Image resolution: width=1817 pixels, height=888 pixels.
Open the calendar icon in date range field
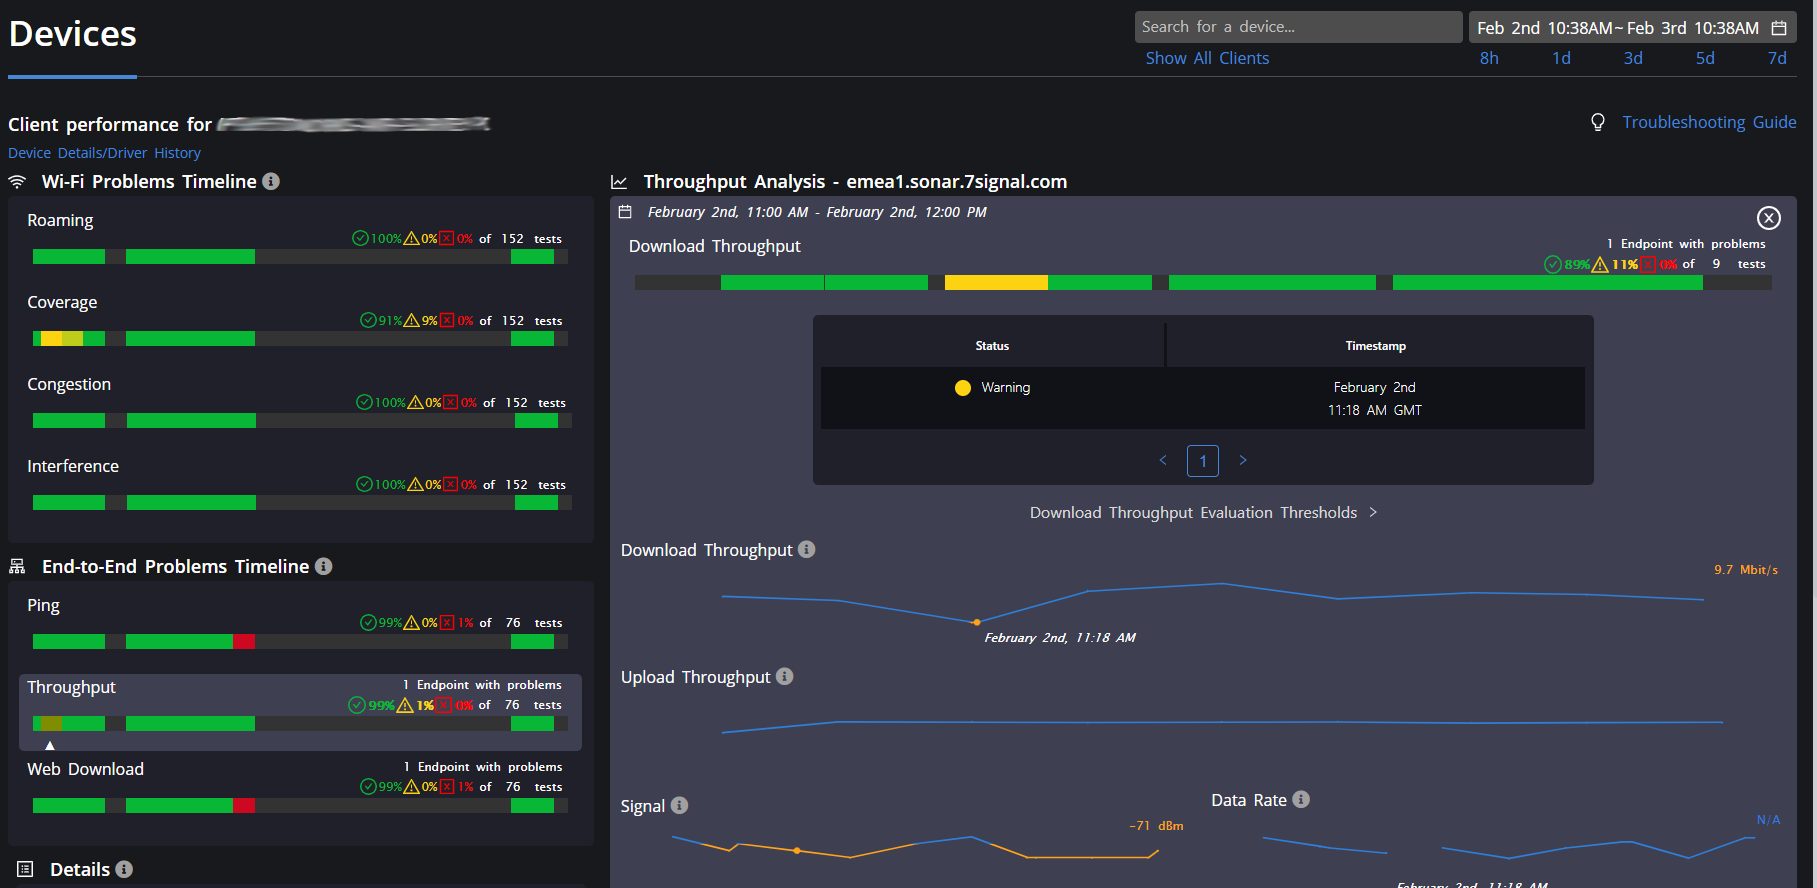pos(1779,28)
